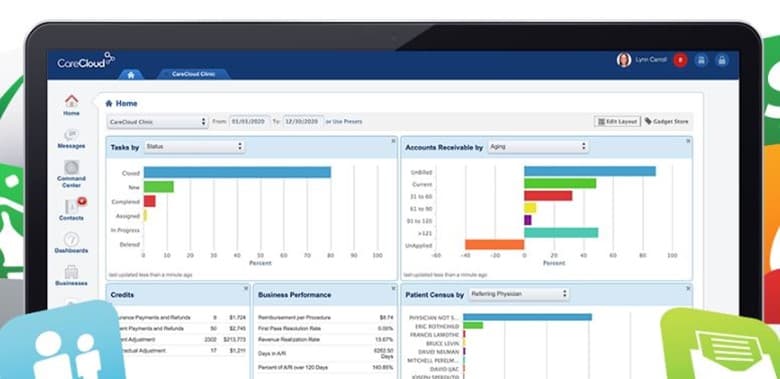780x379 pixels.
Task: Click Reimbursement per Procedure row
Action: coord(325,317)
